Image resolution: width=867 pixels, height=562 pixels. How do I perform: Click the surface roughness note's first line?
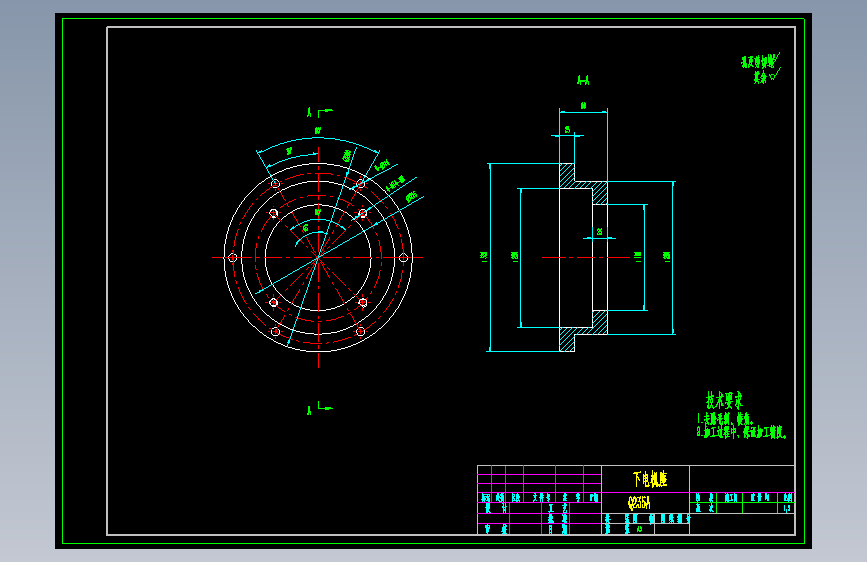coord(760,61)
